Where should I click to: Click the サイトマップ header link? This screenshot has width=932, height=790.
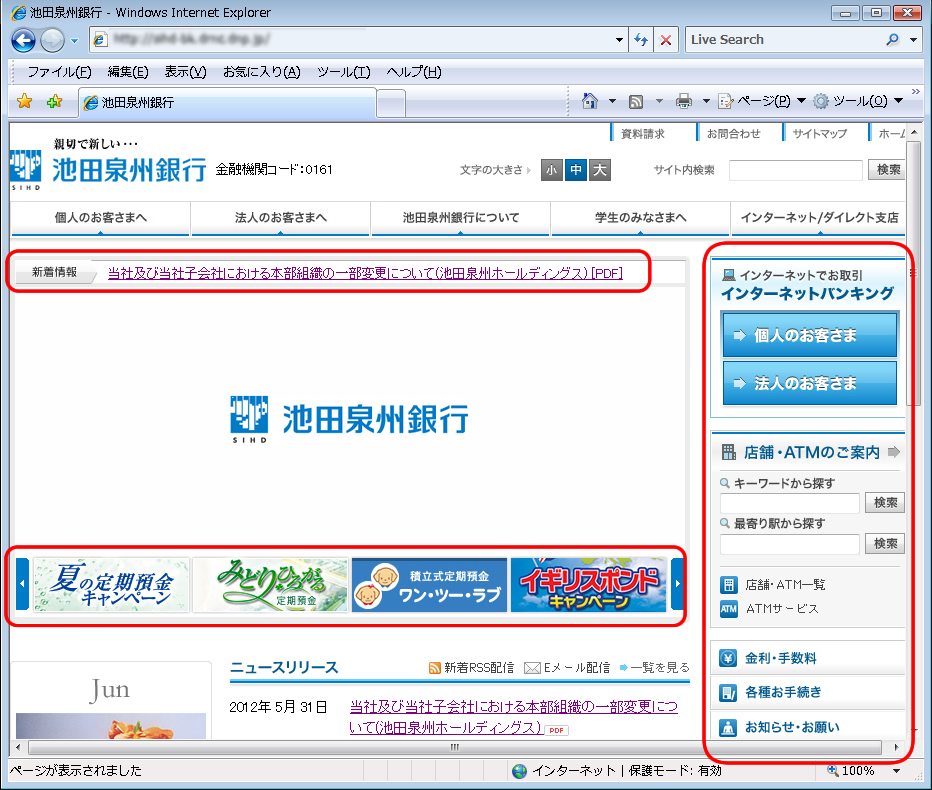[x=820, y=134]
